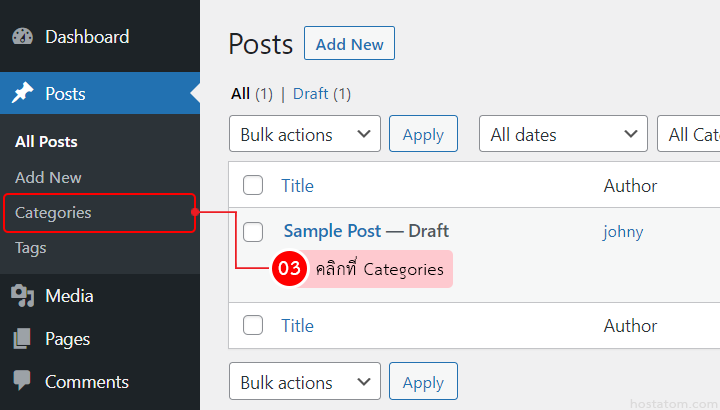Click the Dashboard gauge icon
The image size is (720, 410).
point(22,37)
